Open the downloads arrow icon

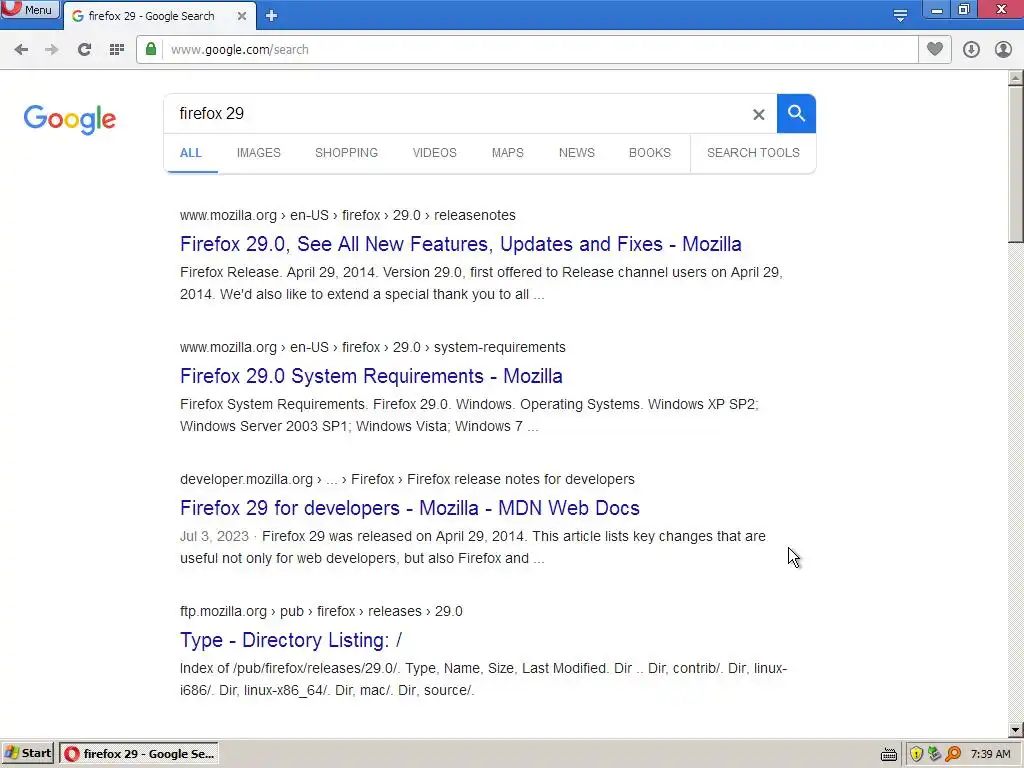click(971, 50)
